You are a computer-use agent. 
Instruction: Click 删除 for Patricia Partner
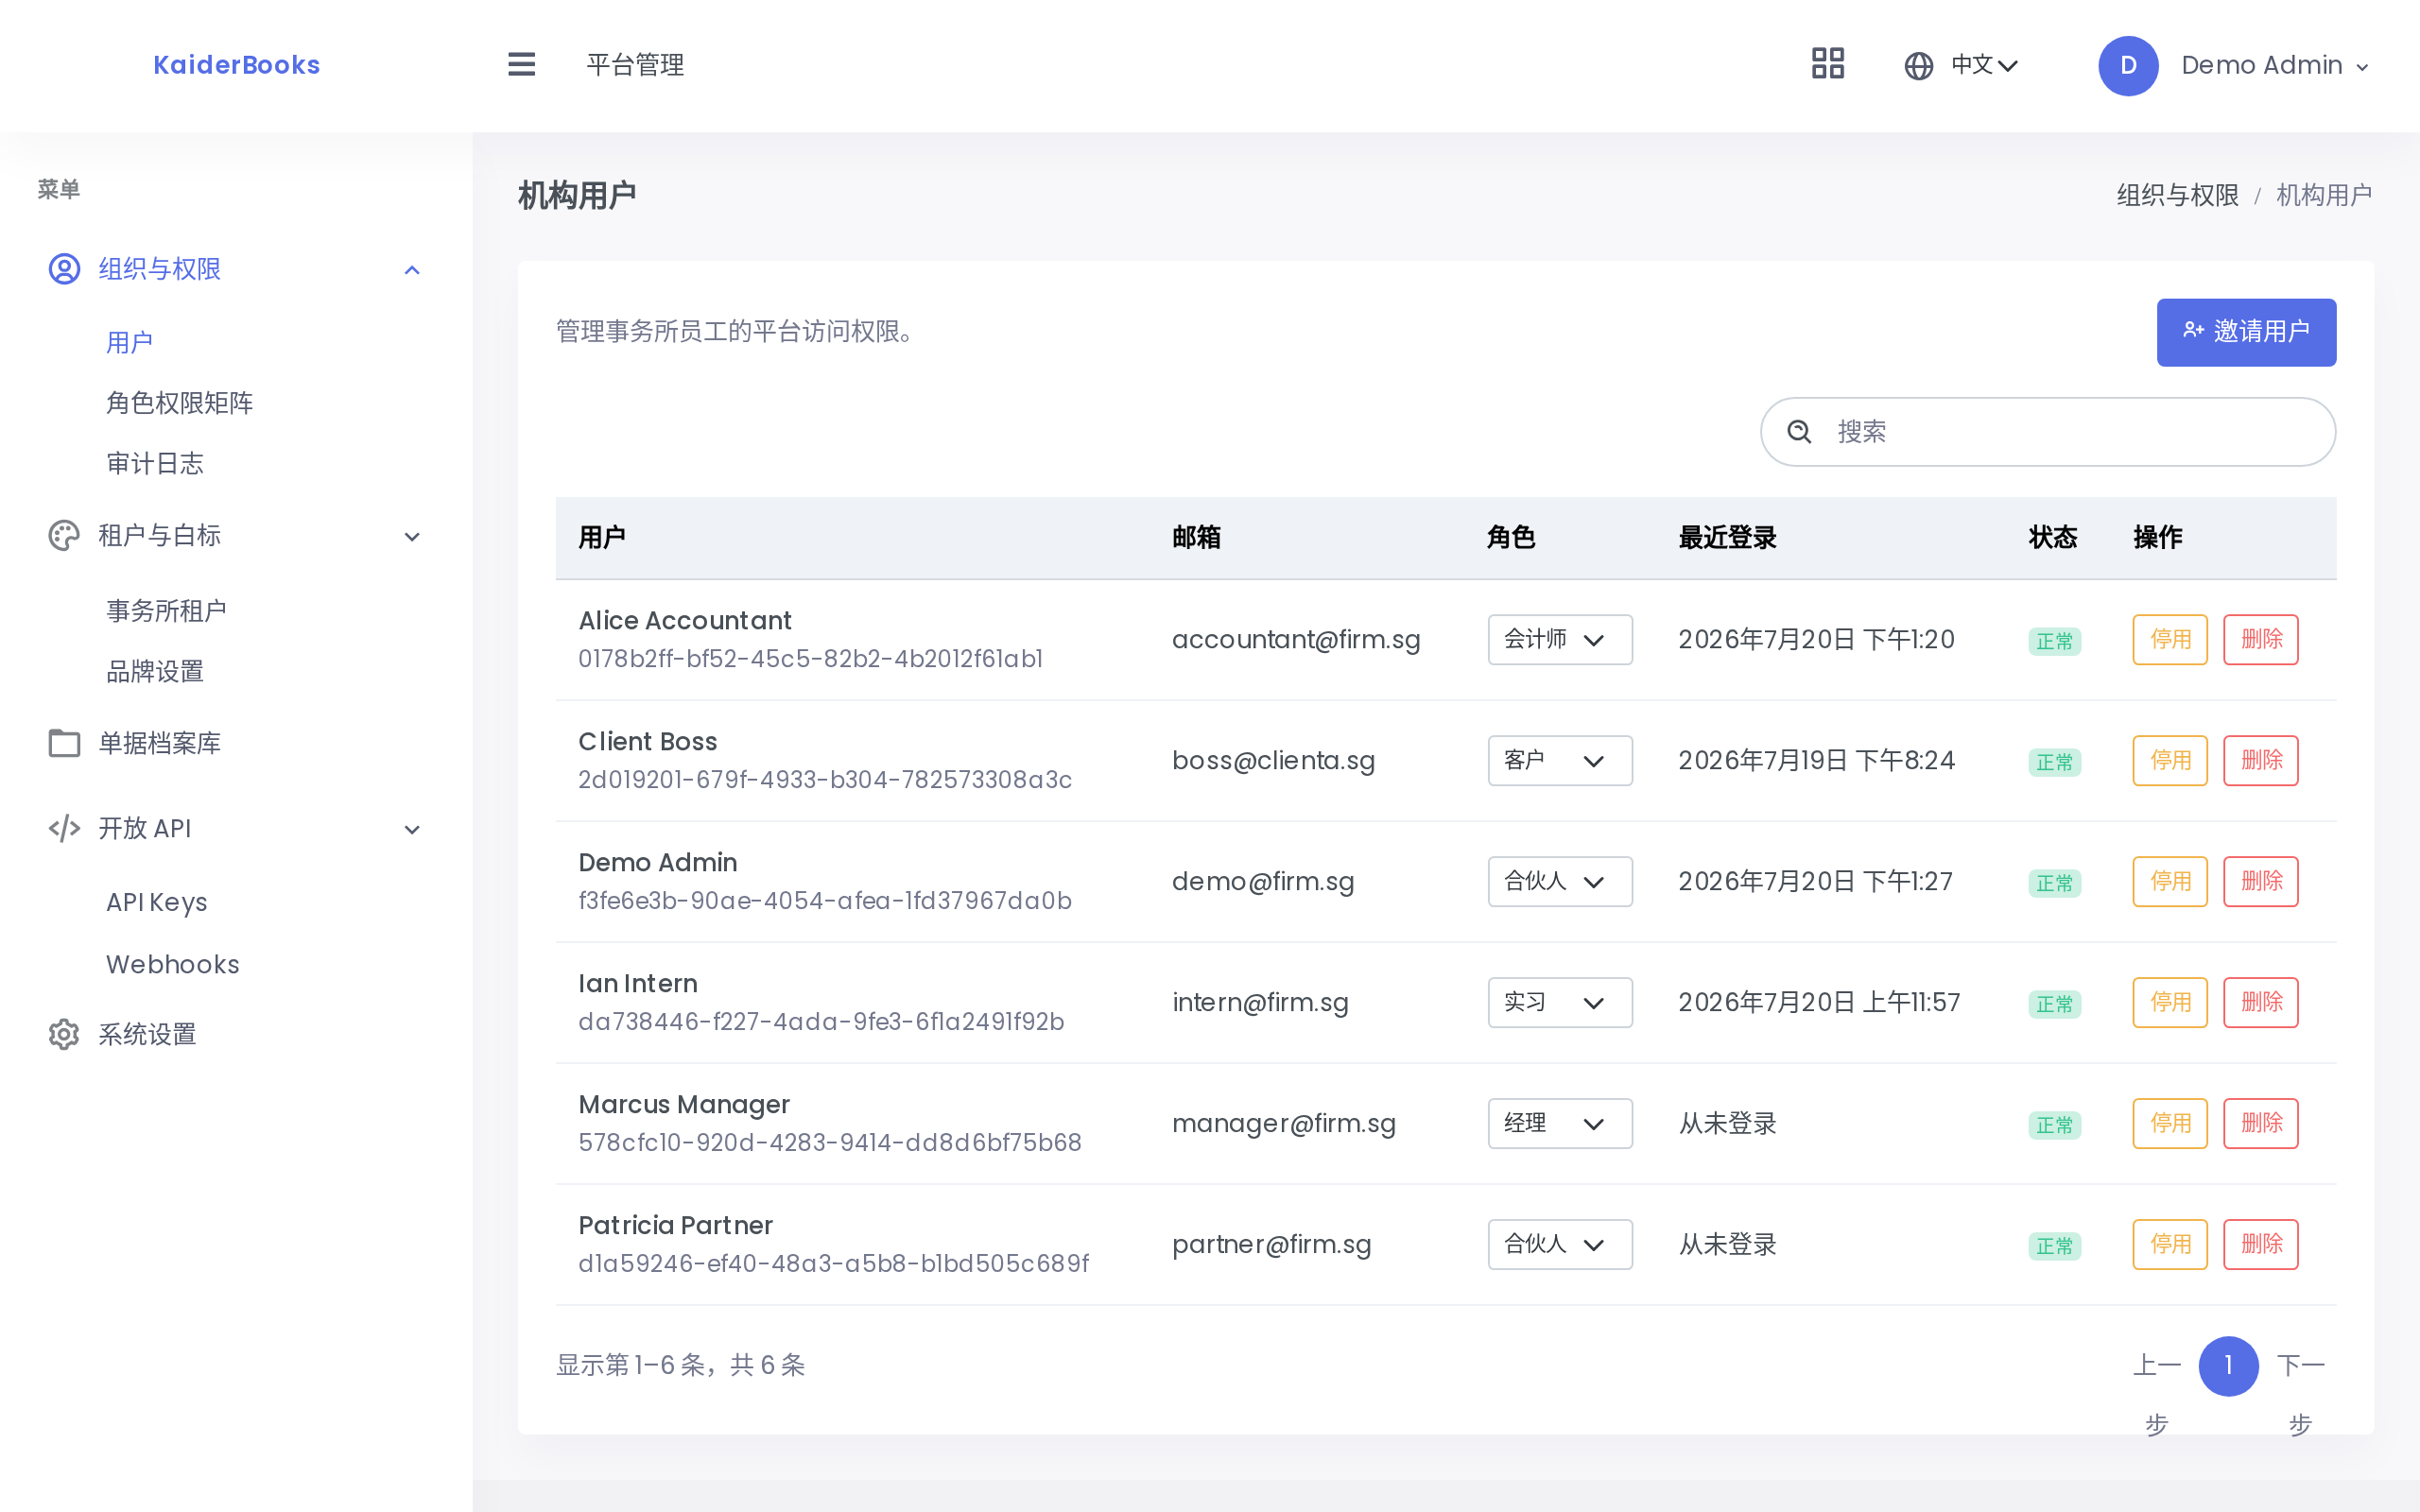click(2261, 1245)
